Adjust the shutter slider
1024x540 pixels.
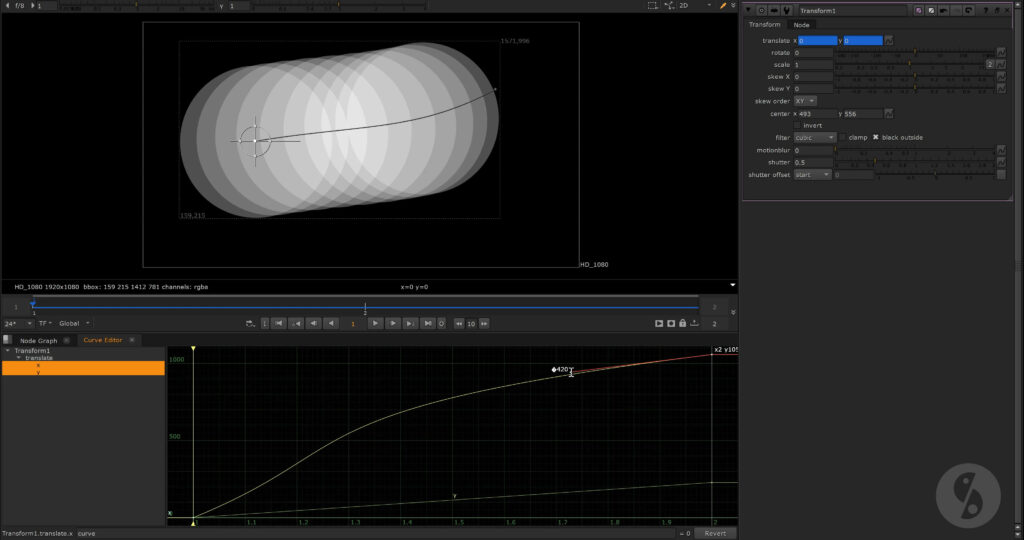(914, 162)
